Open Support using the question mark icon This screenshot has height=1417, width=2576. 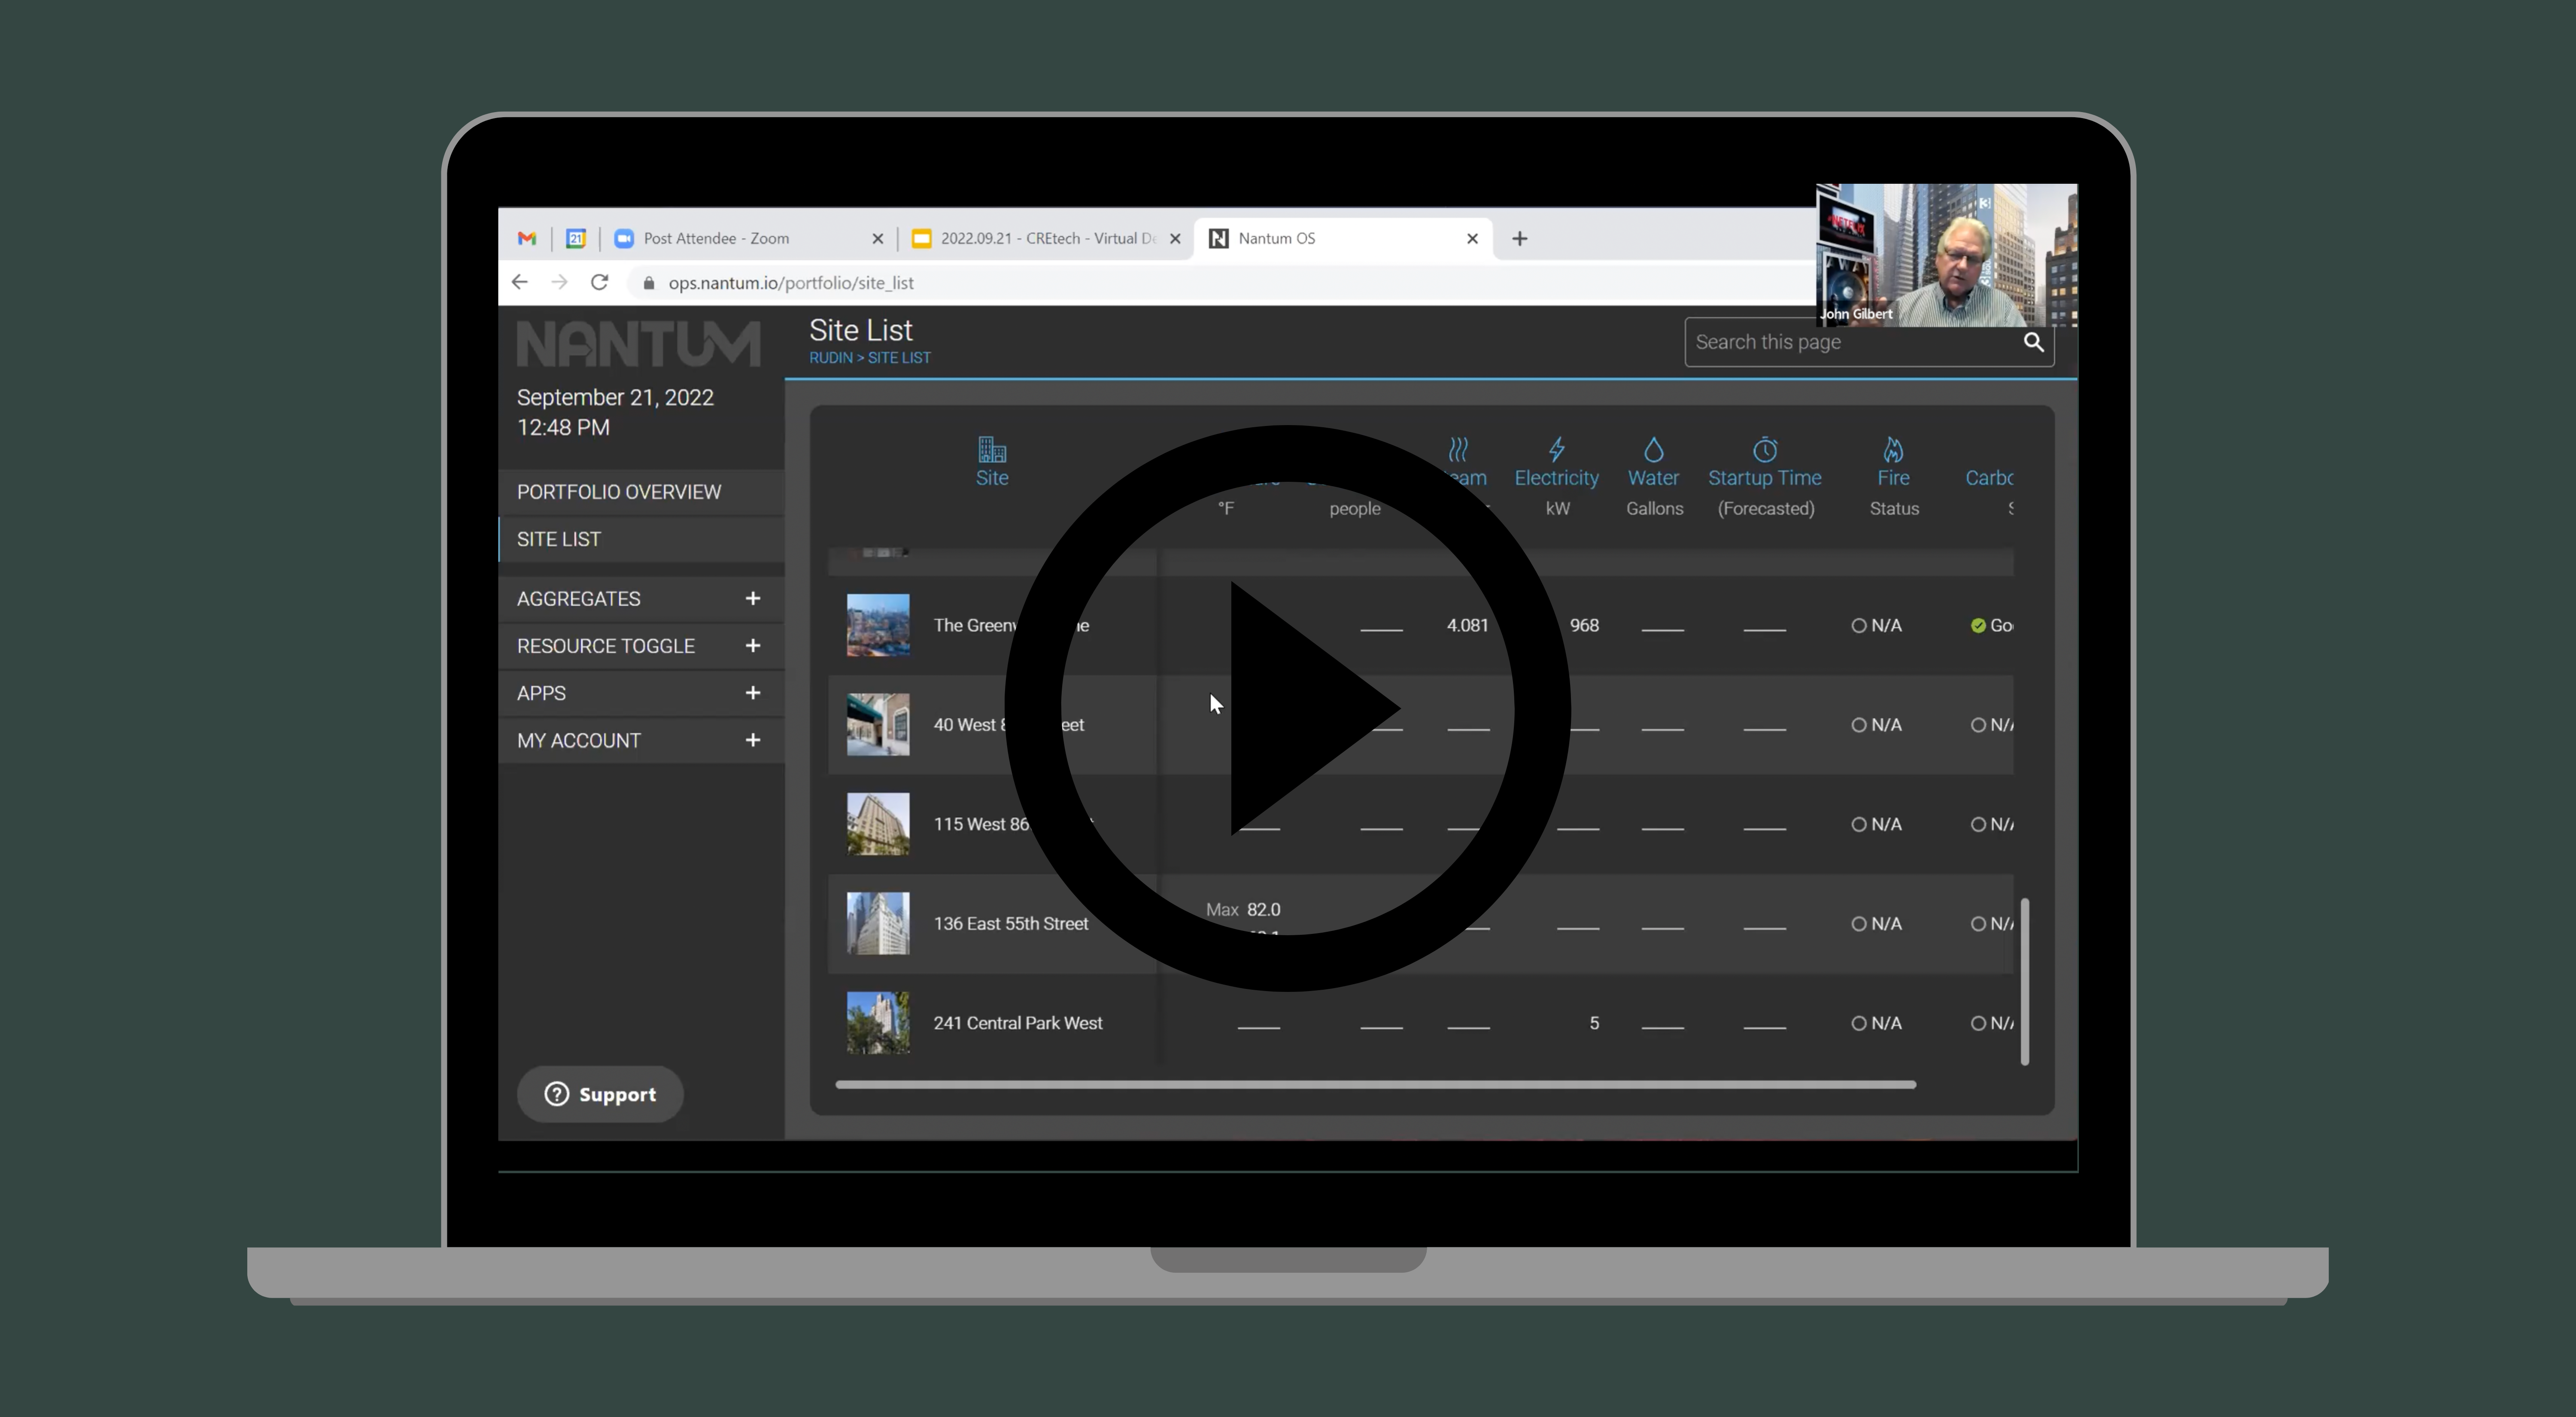point(557,1094)
